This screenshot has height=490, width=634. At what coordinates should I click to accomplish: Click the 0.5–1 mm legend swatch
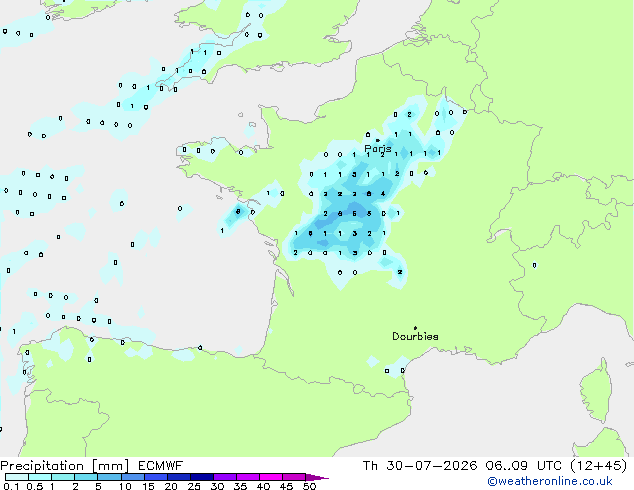[x=40, y=477]
